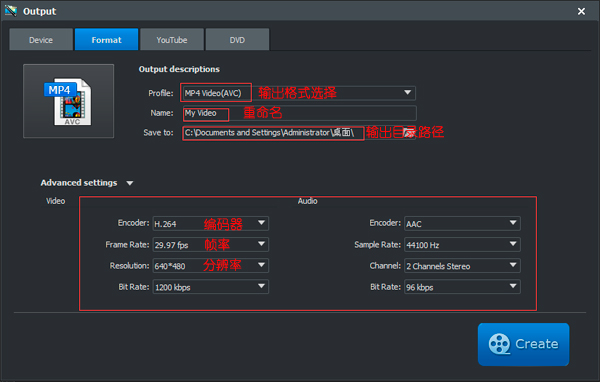
Task: Open the video Encoder H.264 dropdown
Action: 210,224
